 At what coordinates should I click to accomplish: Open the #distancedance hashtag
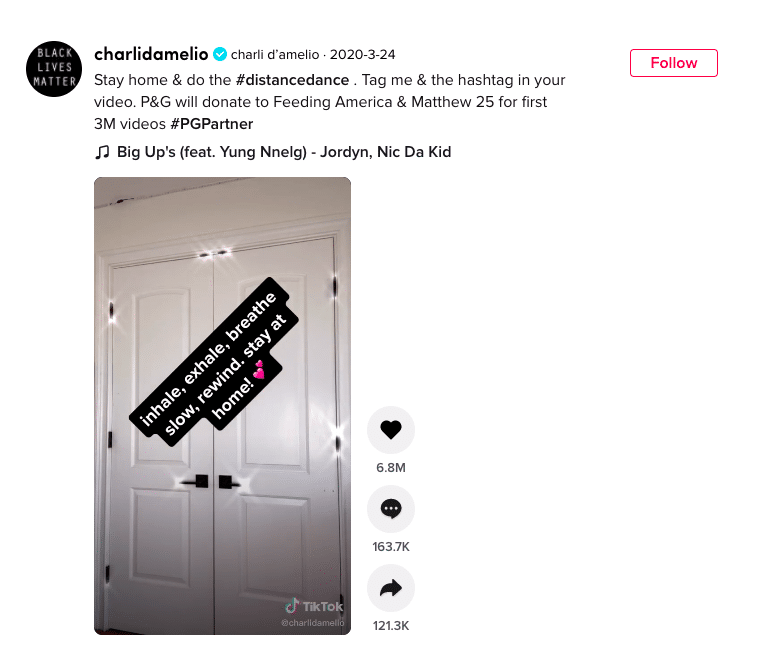[292, 80]
